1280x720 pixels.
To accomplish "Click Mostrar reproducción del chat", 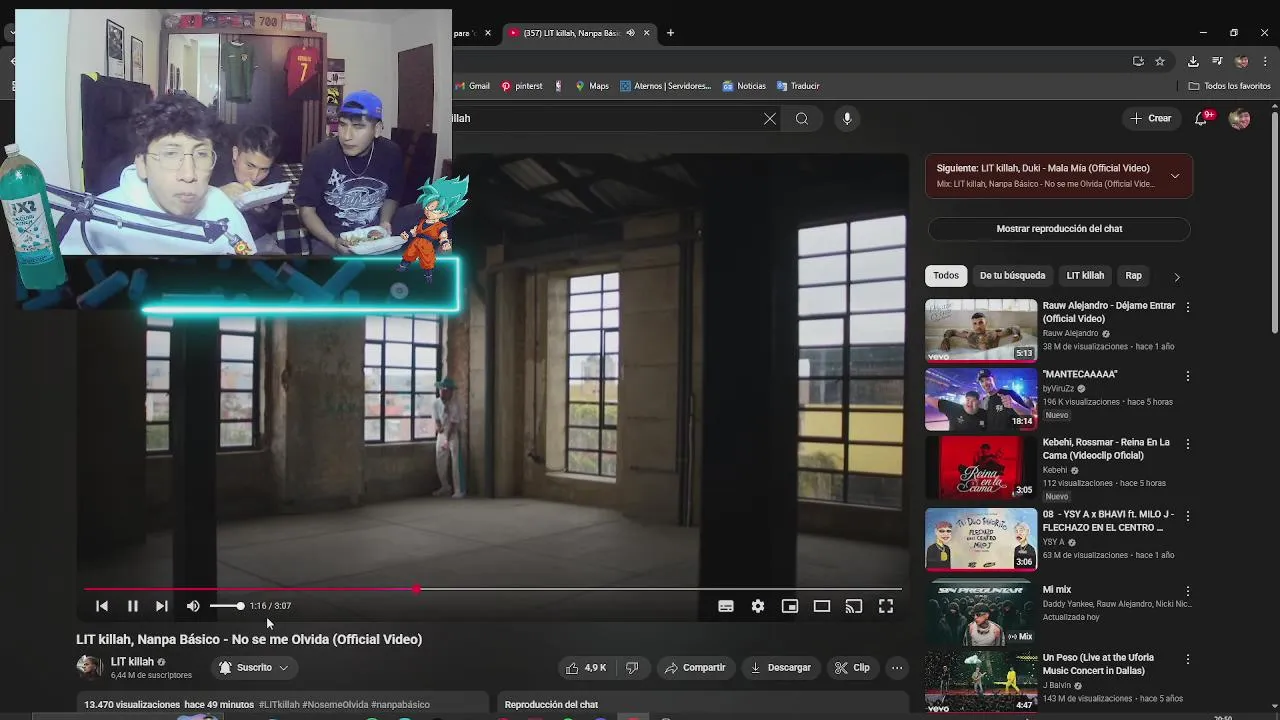I will [1059, 229].
